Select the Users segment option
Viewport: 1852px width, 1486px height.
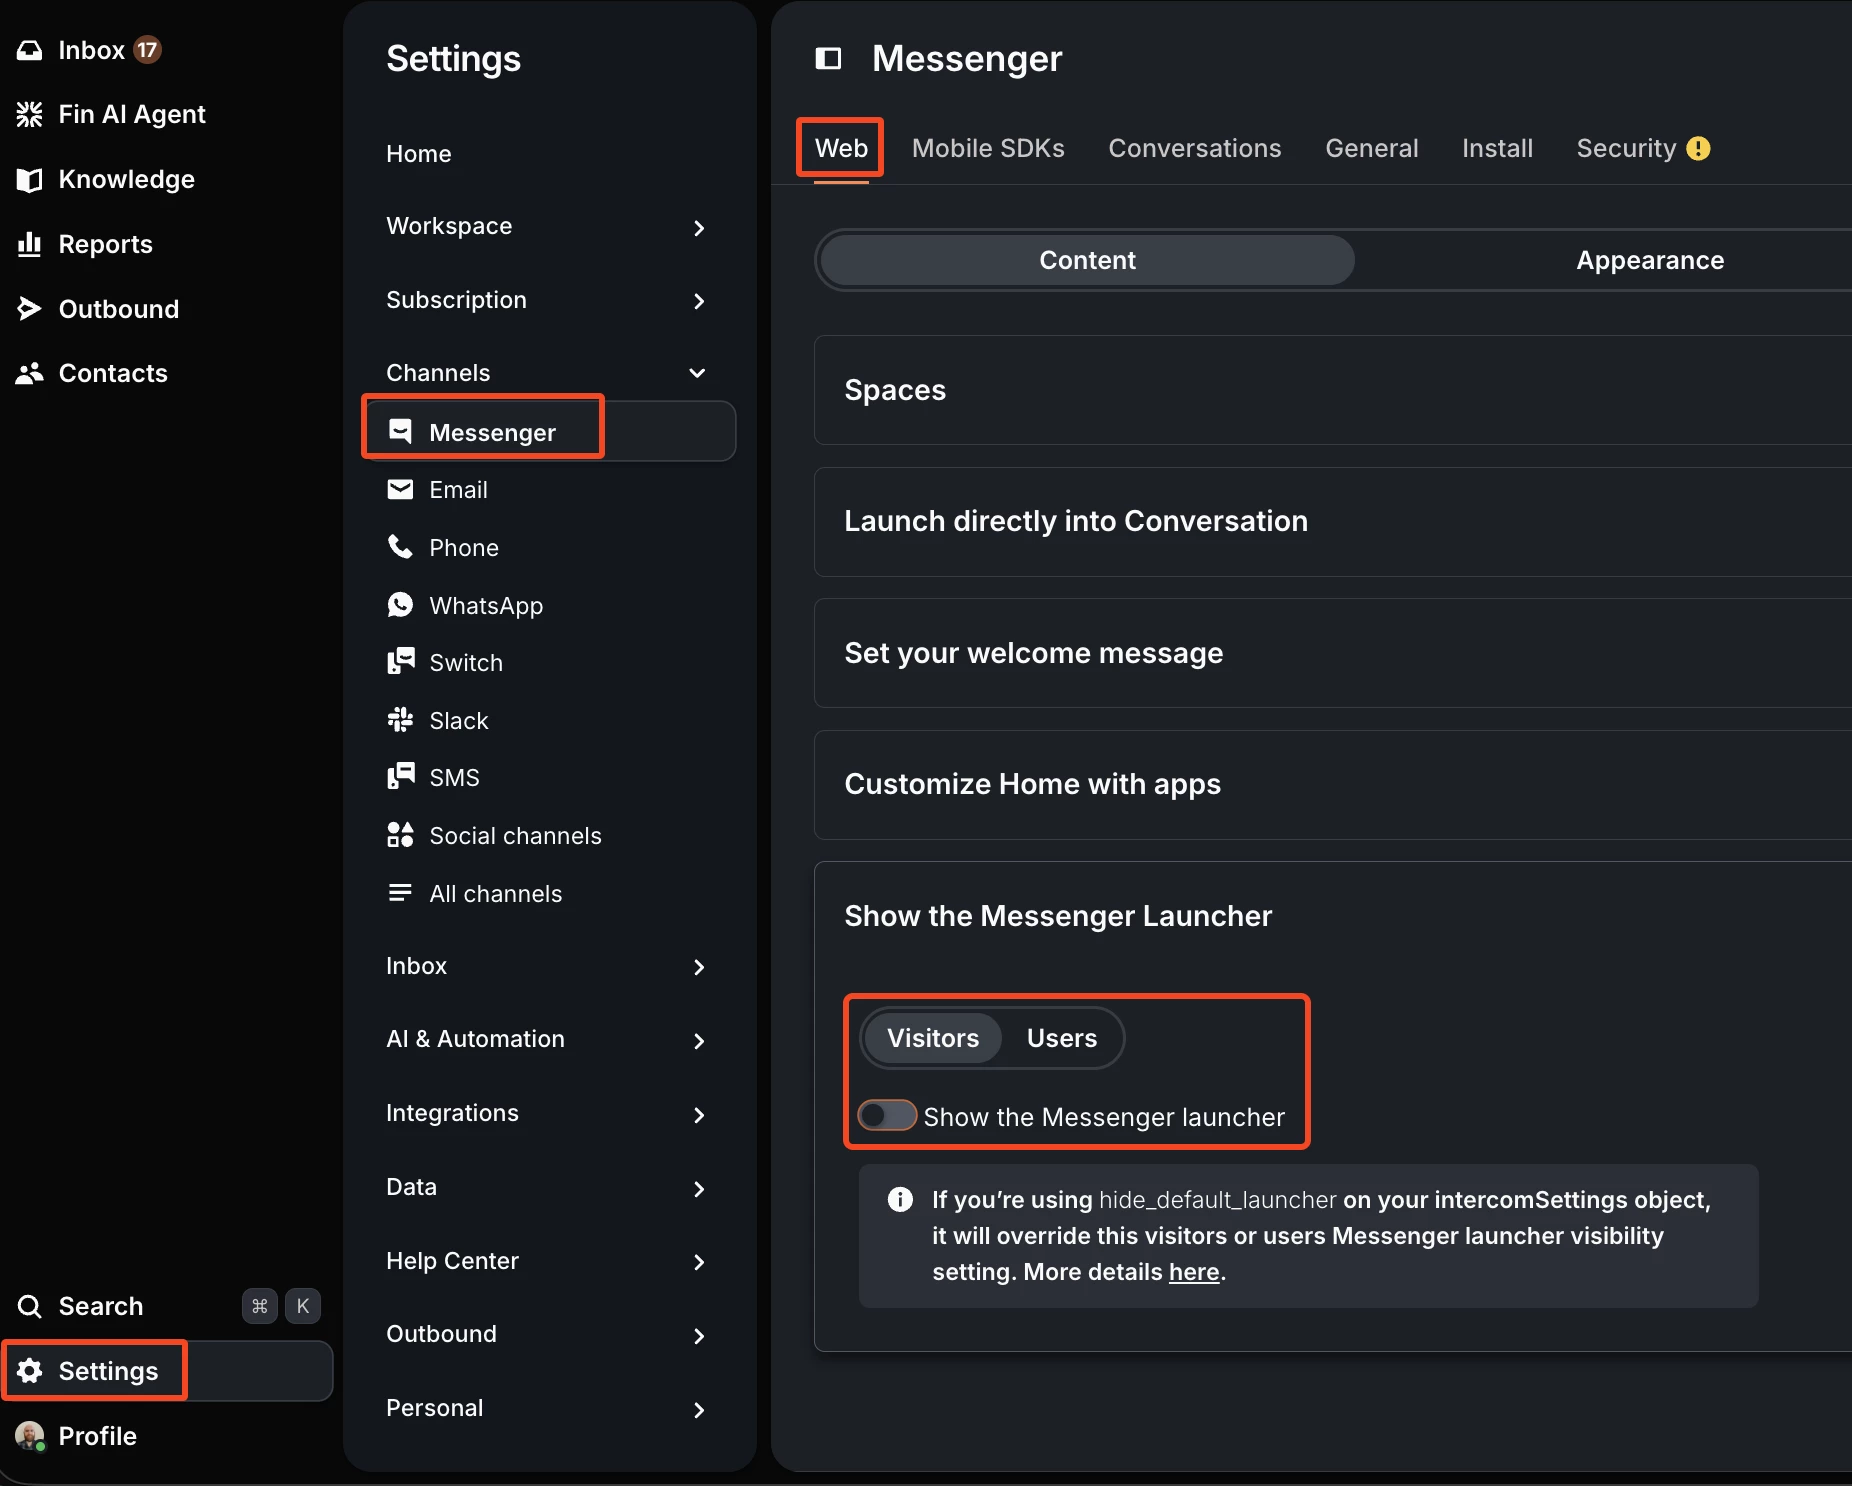pos(1061,1038)
